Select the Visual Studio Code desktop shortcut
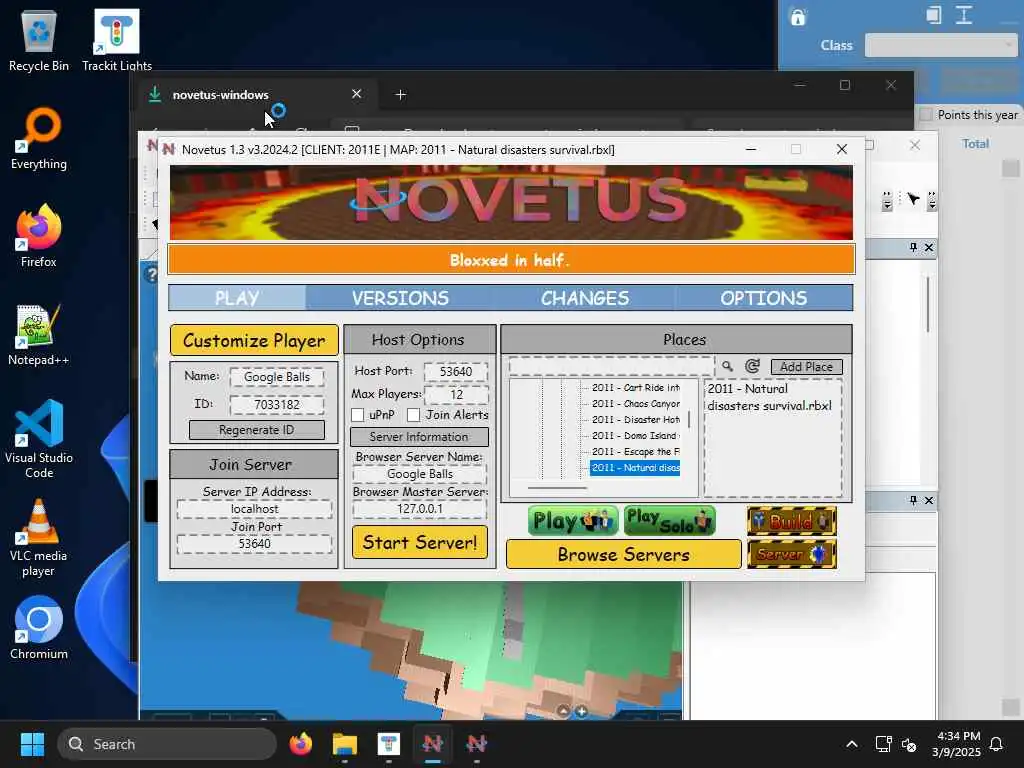The height and width of the screenshot is (768, 1024). [39, 439]
